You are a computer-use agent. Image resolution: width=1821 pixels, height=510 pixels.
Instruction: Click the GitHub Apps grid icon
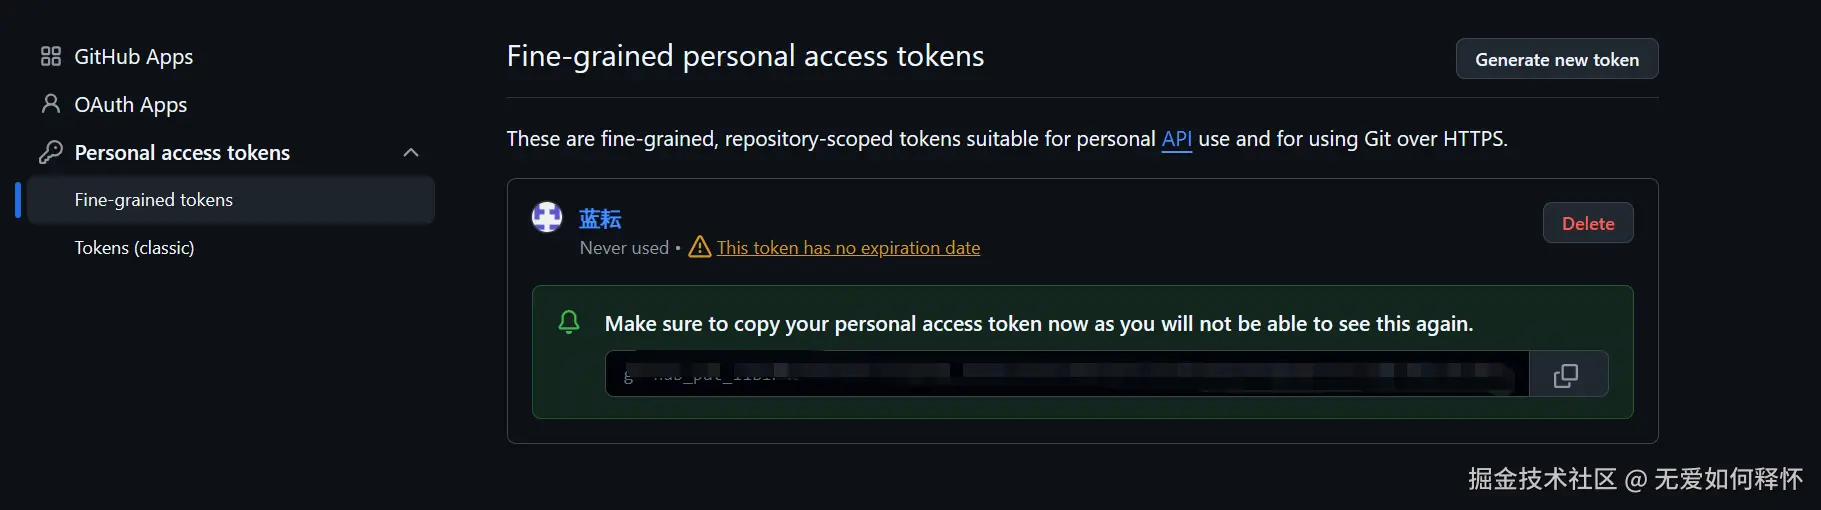point(51,56)
